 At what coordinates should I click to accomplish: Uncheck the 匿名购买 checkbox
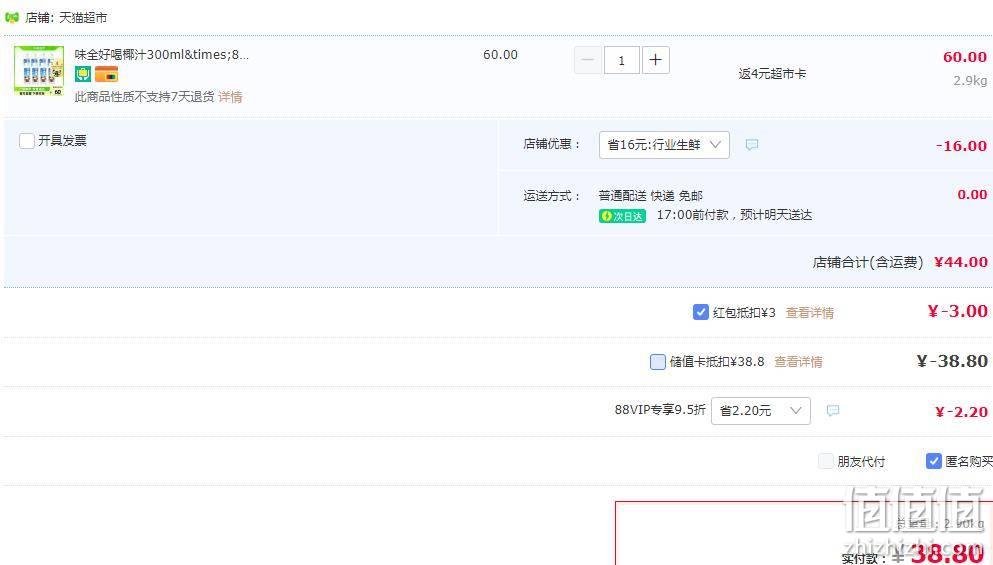[x=933, y=461]
